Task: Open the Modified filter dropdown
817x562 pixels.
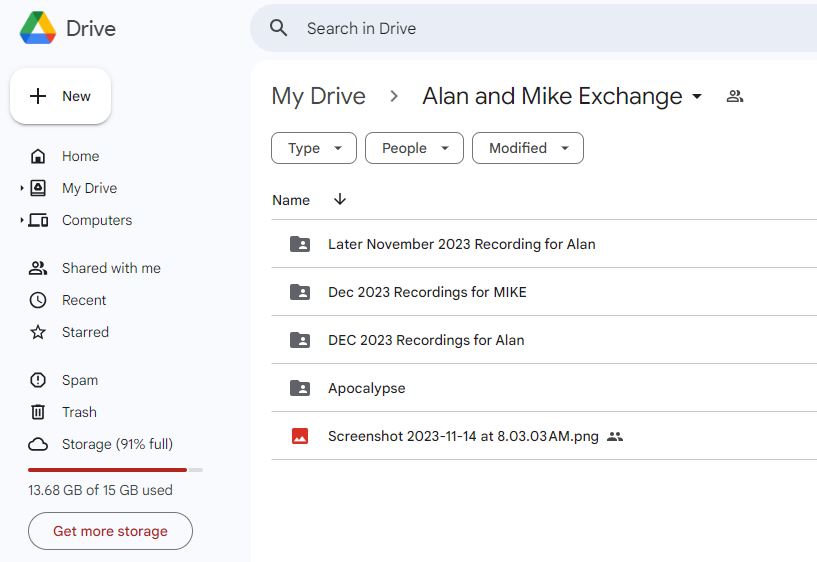Action: (527, 148)
